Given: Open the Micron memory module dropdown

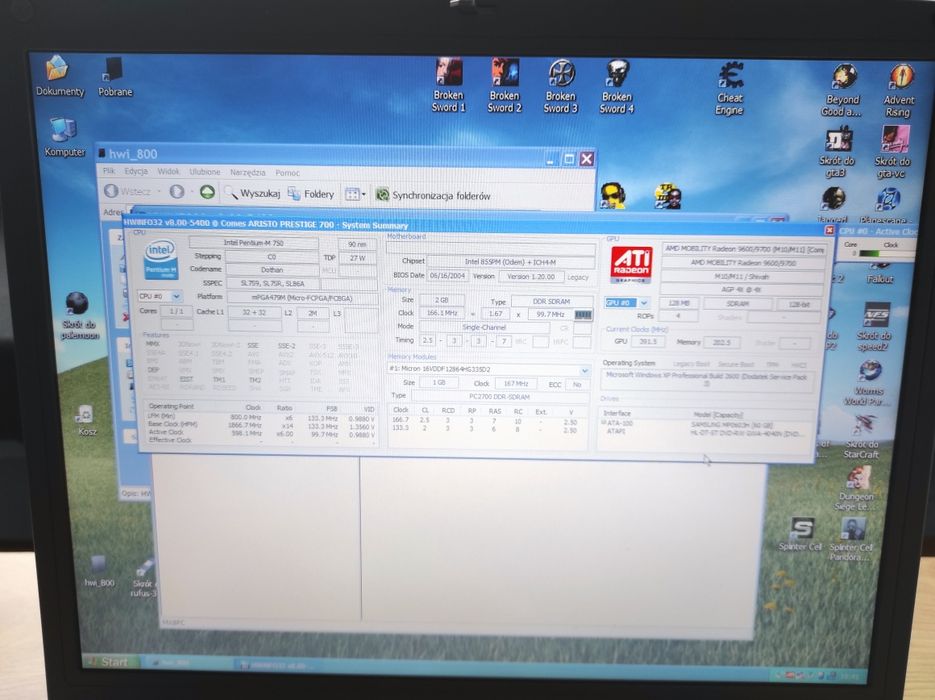Looking at the screenshot, I should [584, 370].
